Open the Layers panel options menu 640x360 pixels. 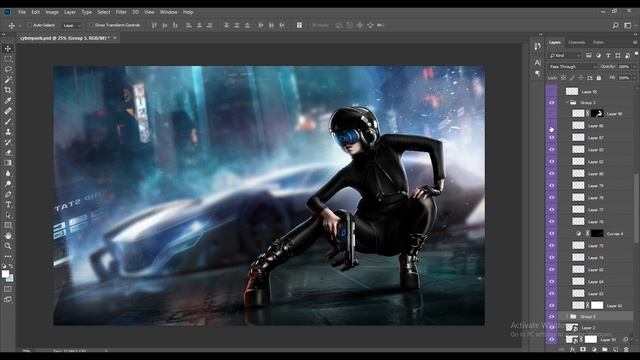[635, 42]
